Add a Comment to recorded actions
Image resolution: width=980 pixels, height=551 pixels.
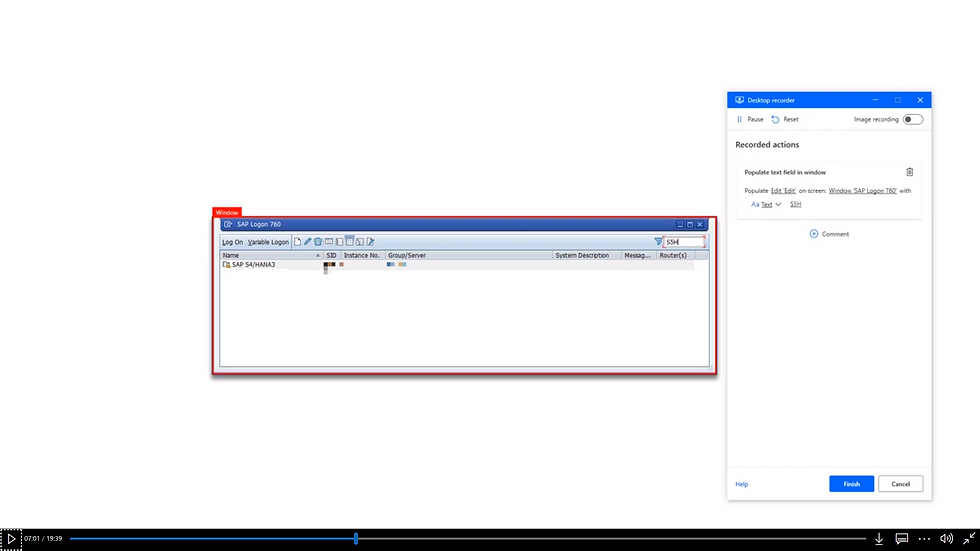[x=829, y=234]
